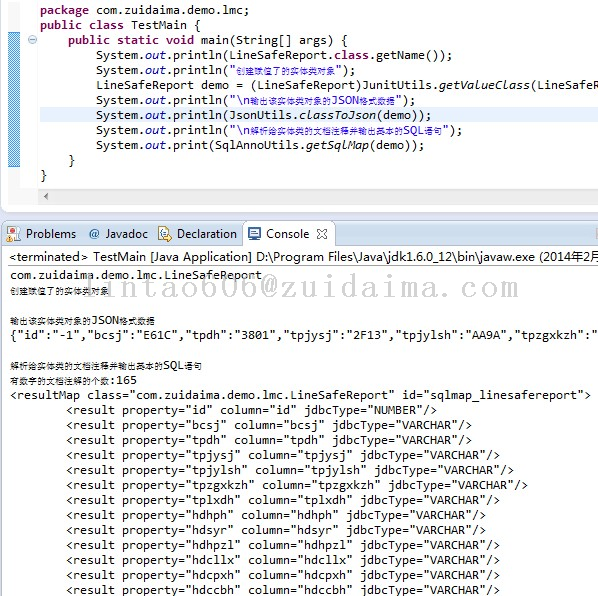Click the Declaration tab page icon
Image resolution: width=598 pixels, height=596 pixels.
coord(165,234)
